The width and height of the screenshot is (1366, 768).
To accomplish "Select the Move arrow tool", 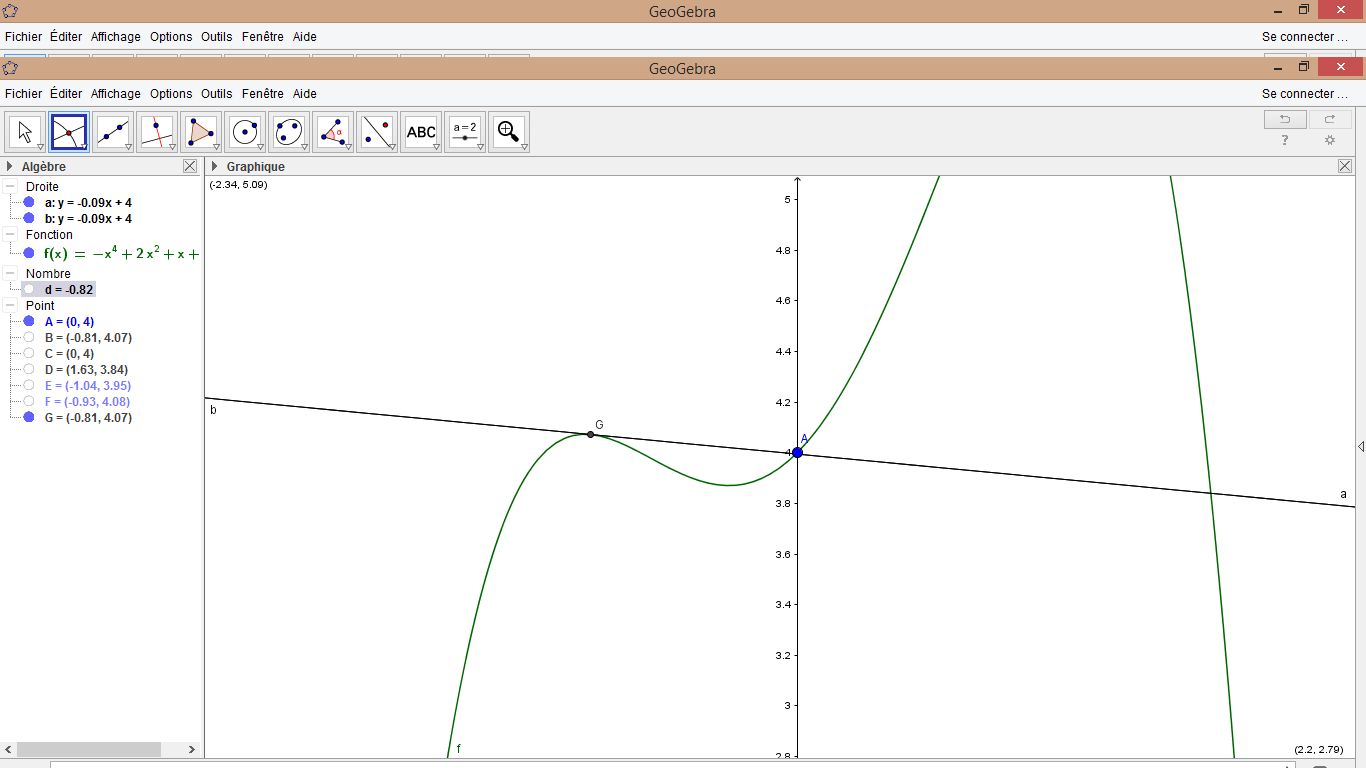I will coord(26,132).
